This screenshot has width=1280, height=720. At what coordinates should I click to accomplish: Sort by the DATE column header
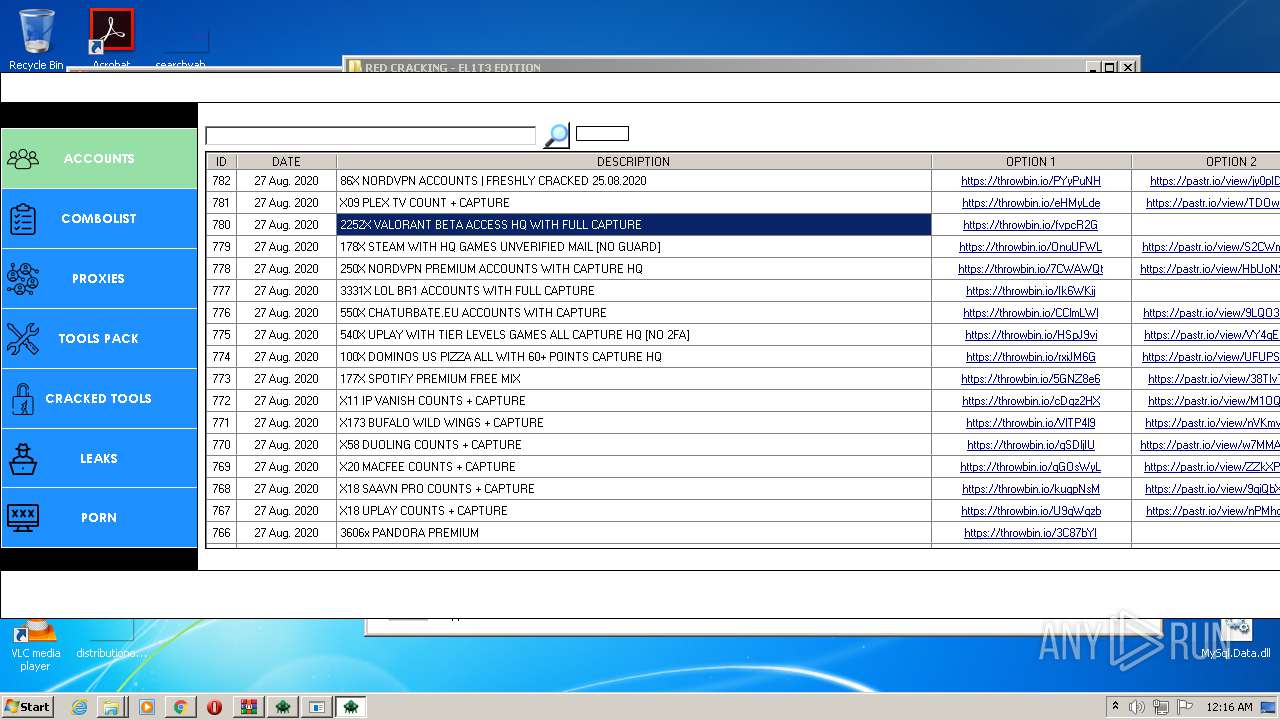click(x=286, y=161)
